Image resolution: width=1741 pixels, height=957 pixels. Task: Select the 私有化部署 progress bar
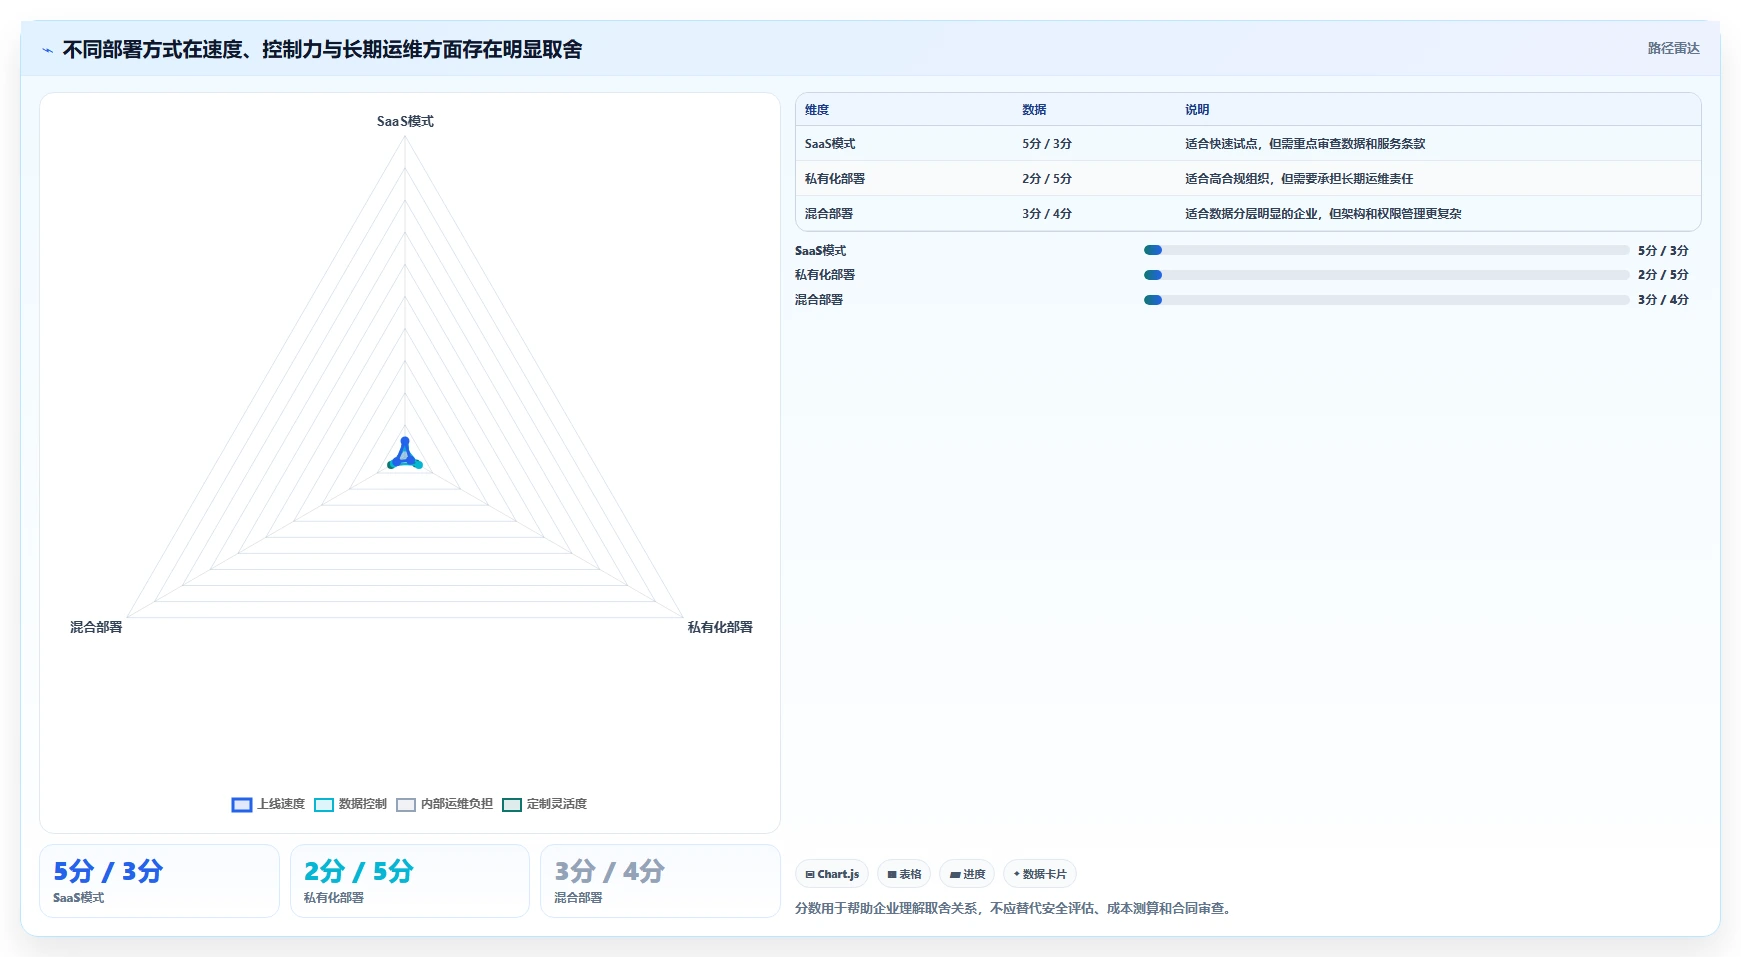pyautogui.click(x=1386, y=275)
